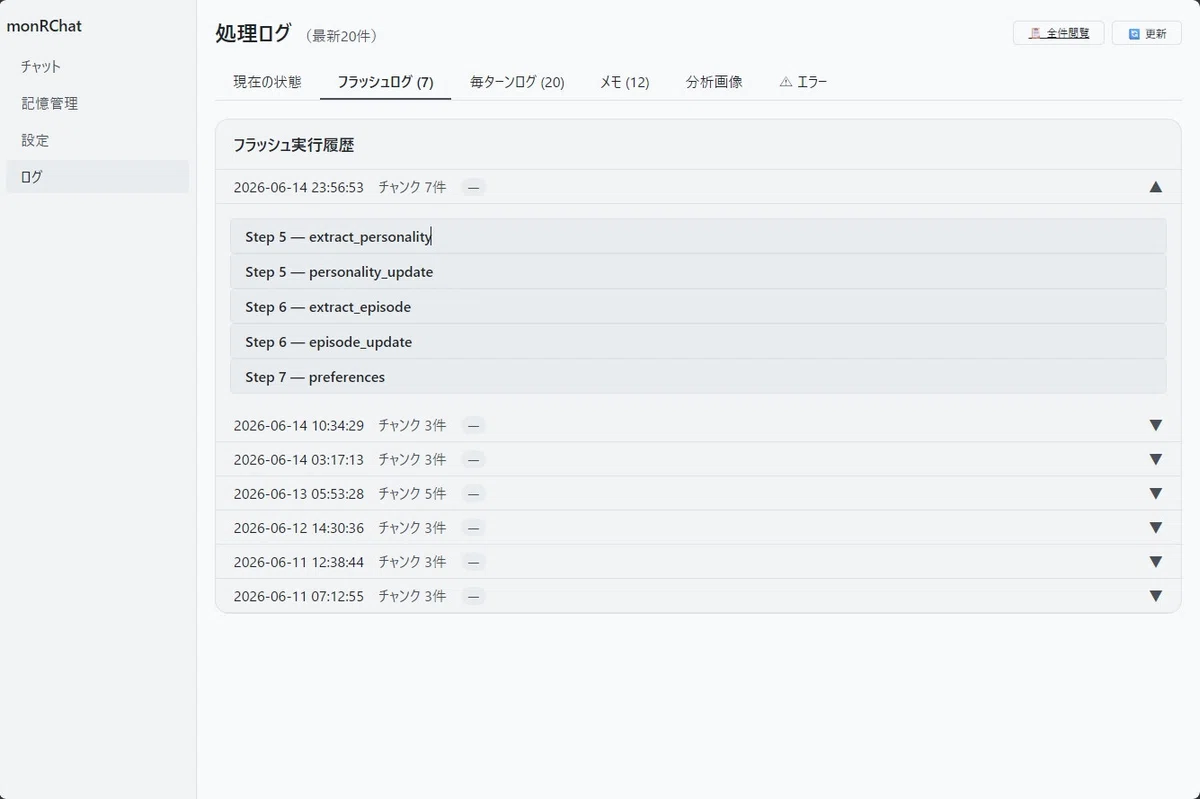1200x799 pixels.
Task: Open 記憶管理 in the sidebar
Action: (x=97, y=103)
